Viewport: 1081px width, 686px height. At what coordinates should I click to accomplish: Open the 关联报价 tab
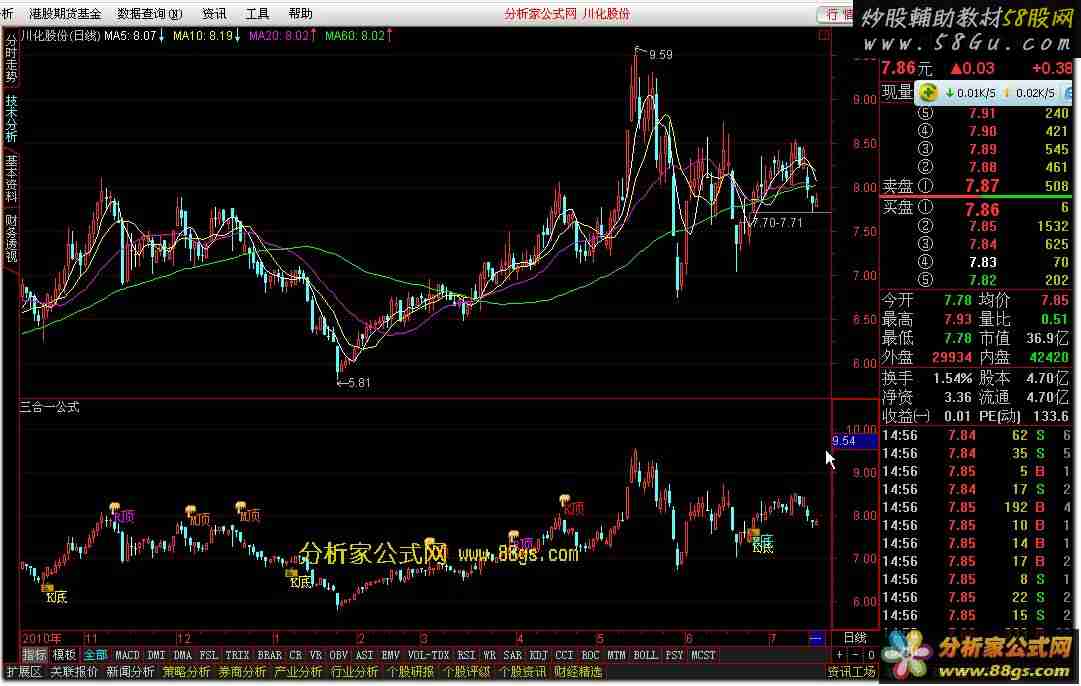coord(74,672)
